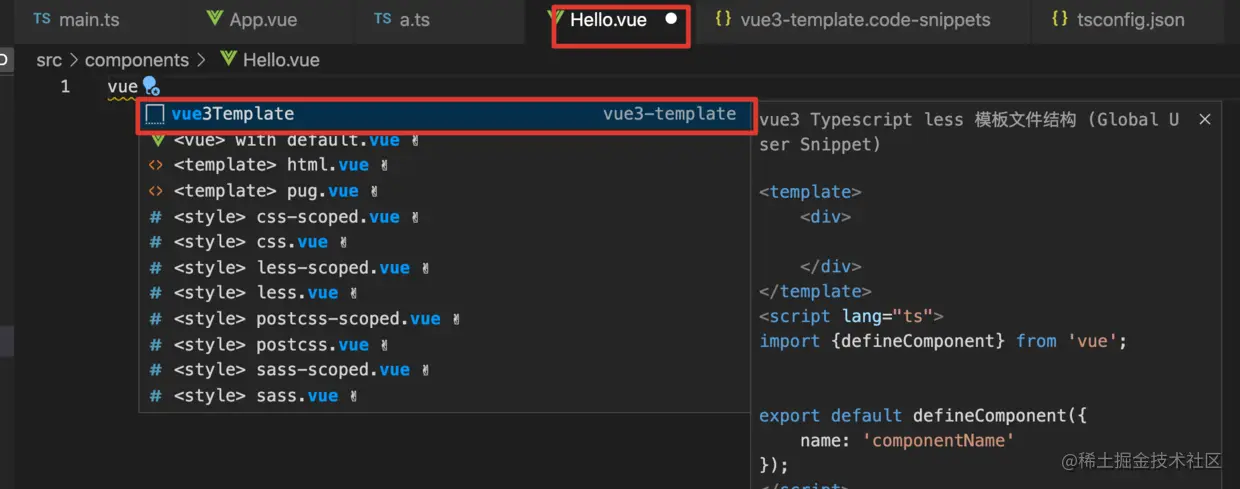Click the hash icon on '<style> sass.vue' row
Image resolution: width=1240 pixels, height=489 pixels.
155,396
